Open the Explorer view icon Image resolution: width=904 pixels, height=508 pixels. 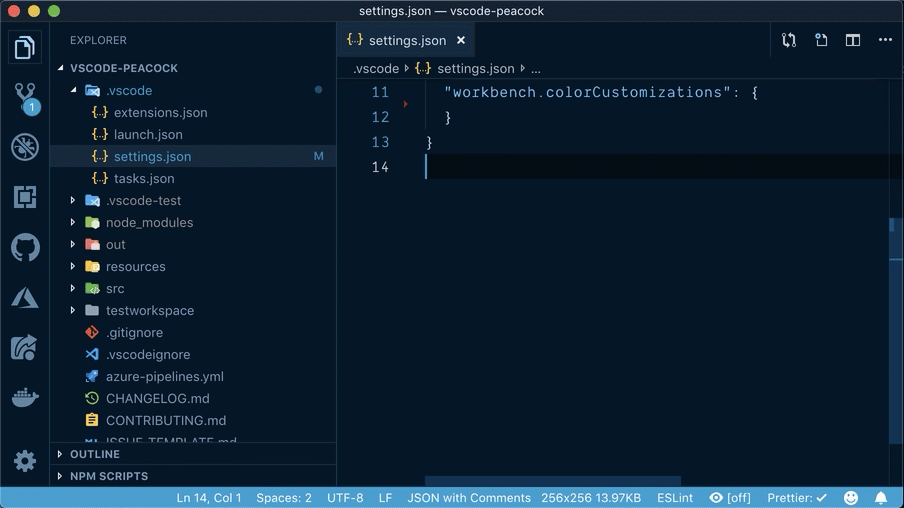[x=24, y=47]
